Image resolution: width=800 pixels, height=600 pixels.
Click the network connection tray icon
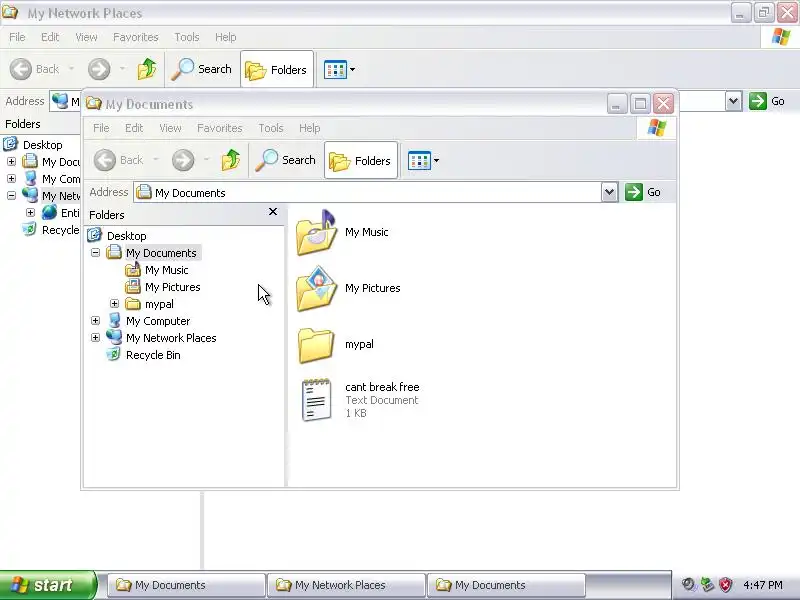(707, 585)
